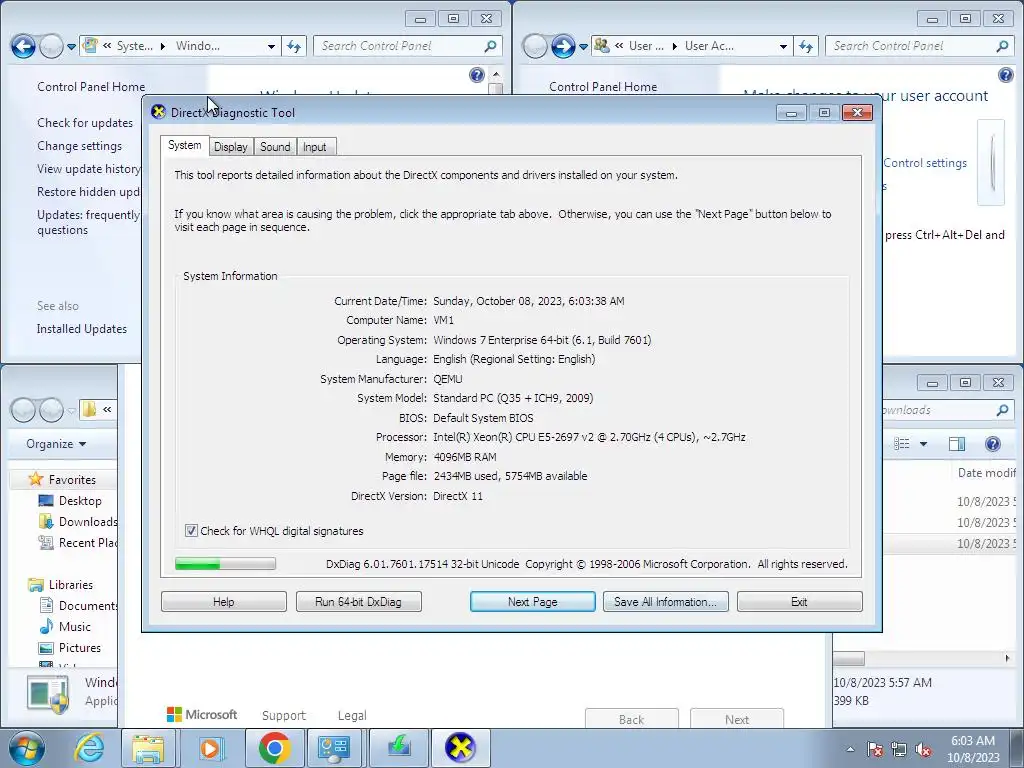Click search magnifier icon in User Accounts window
Viewport: 1024px width, 768px height.
[x=1002, y=46]
